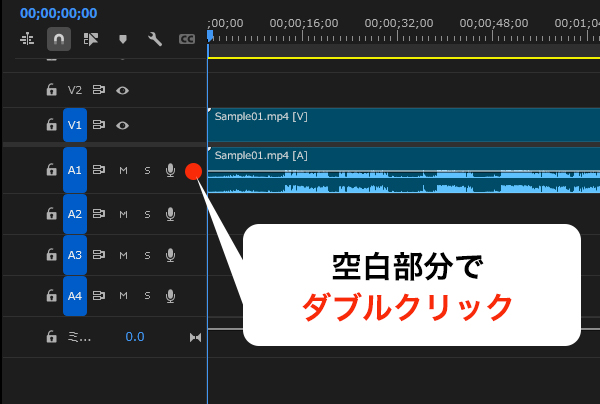Mute track A3
The width and height of the screenshot is (600, 404).
tap(123, 256)
